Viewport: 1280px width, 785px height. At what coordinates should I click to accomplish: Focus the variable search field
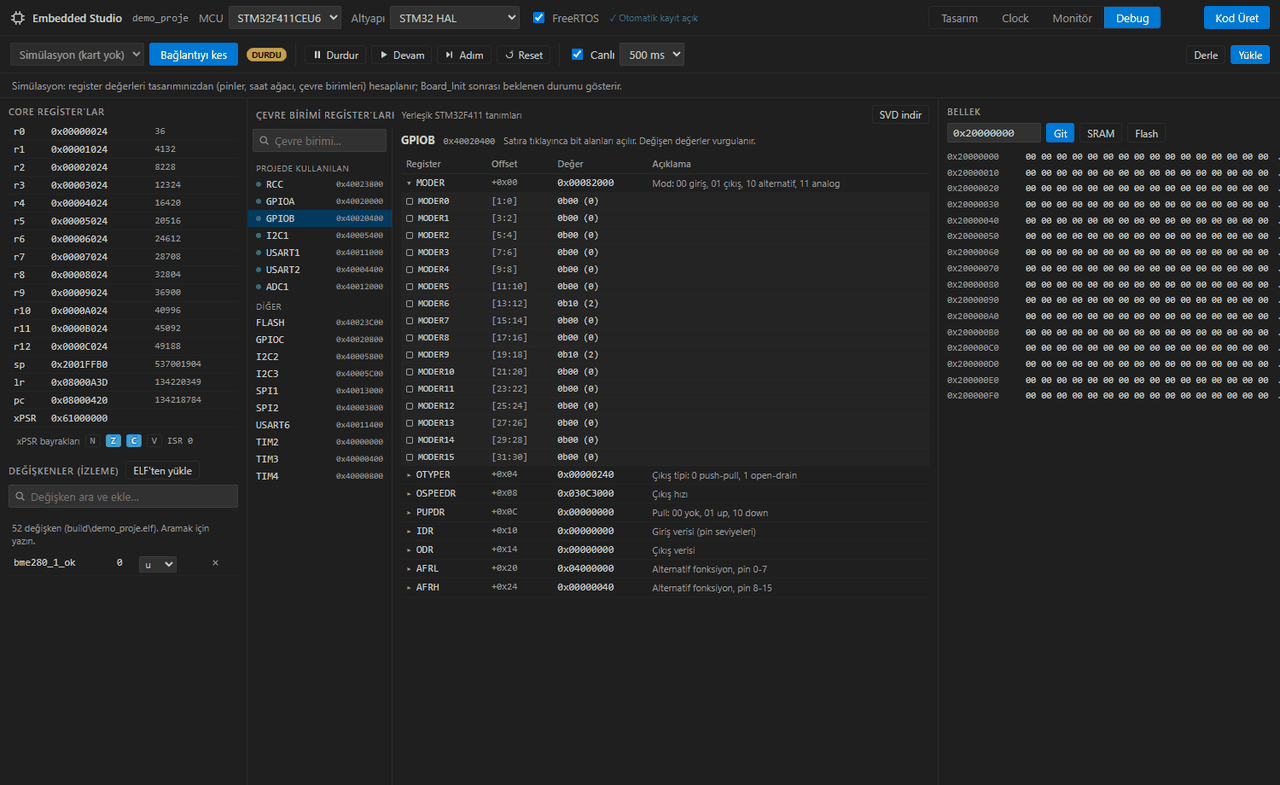coord(123,497)
